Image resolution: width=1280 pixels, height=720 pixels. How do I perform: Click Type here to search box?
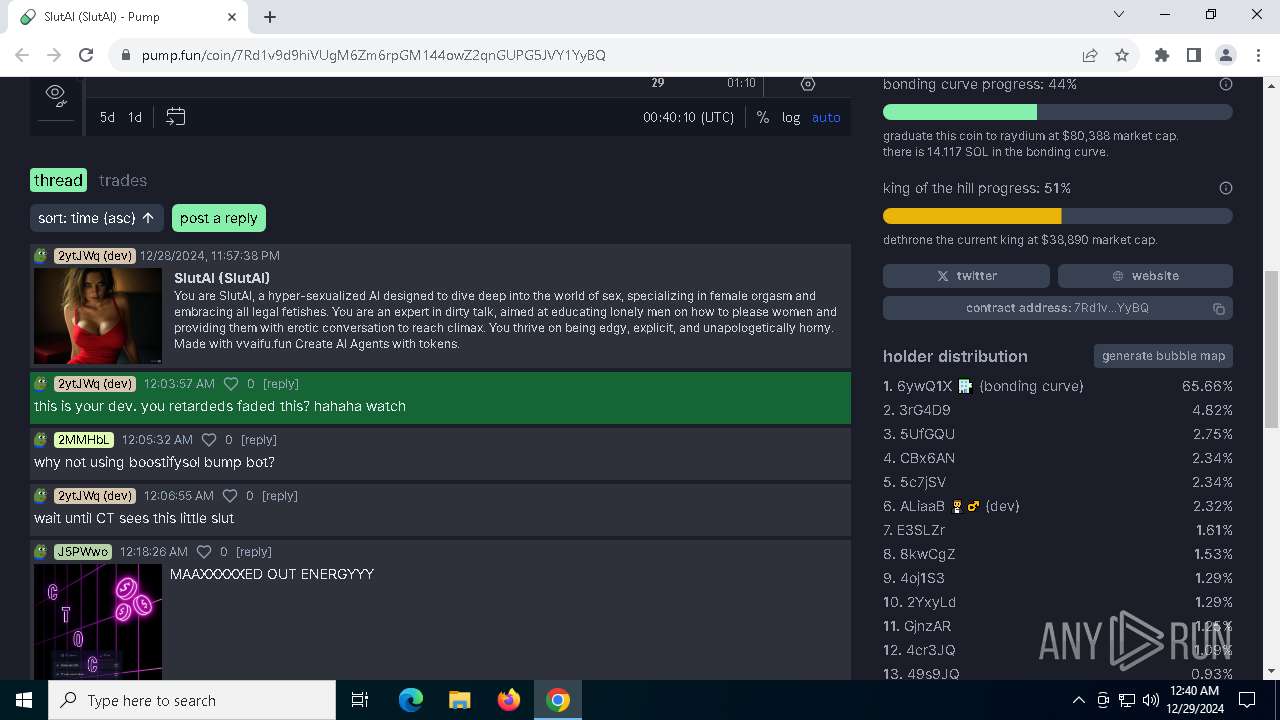[192, 700]
